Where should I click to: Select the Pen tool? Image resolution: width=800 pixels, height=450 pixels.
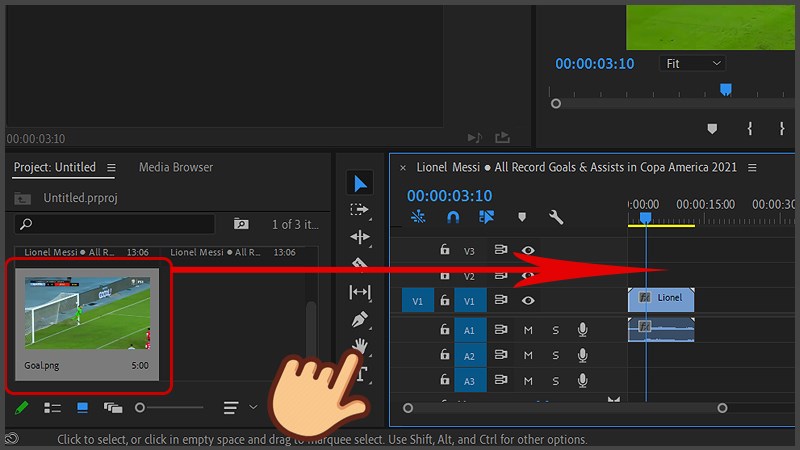pos(359,320)
